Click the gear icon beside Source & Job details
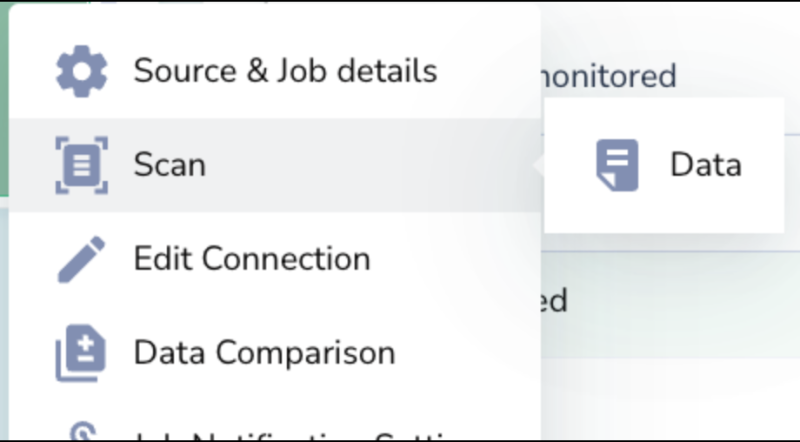Viewport: 800px width, 442px height. point(81,72)
